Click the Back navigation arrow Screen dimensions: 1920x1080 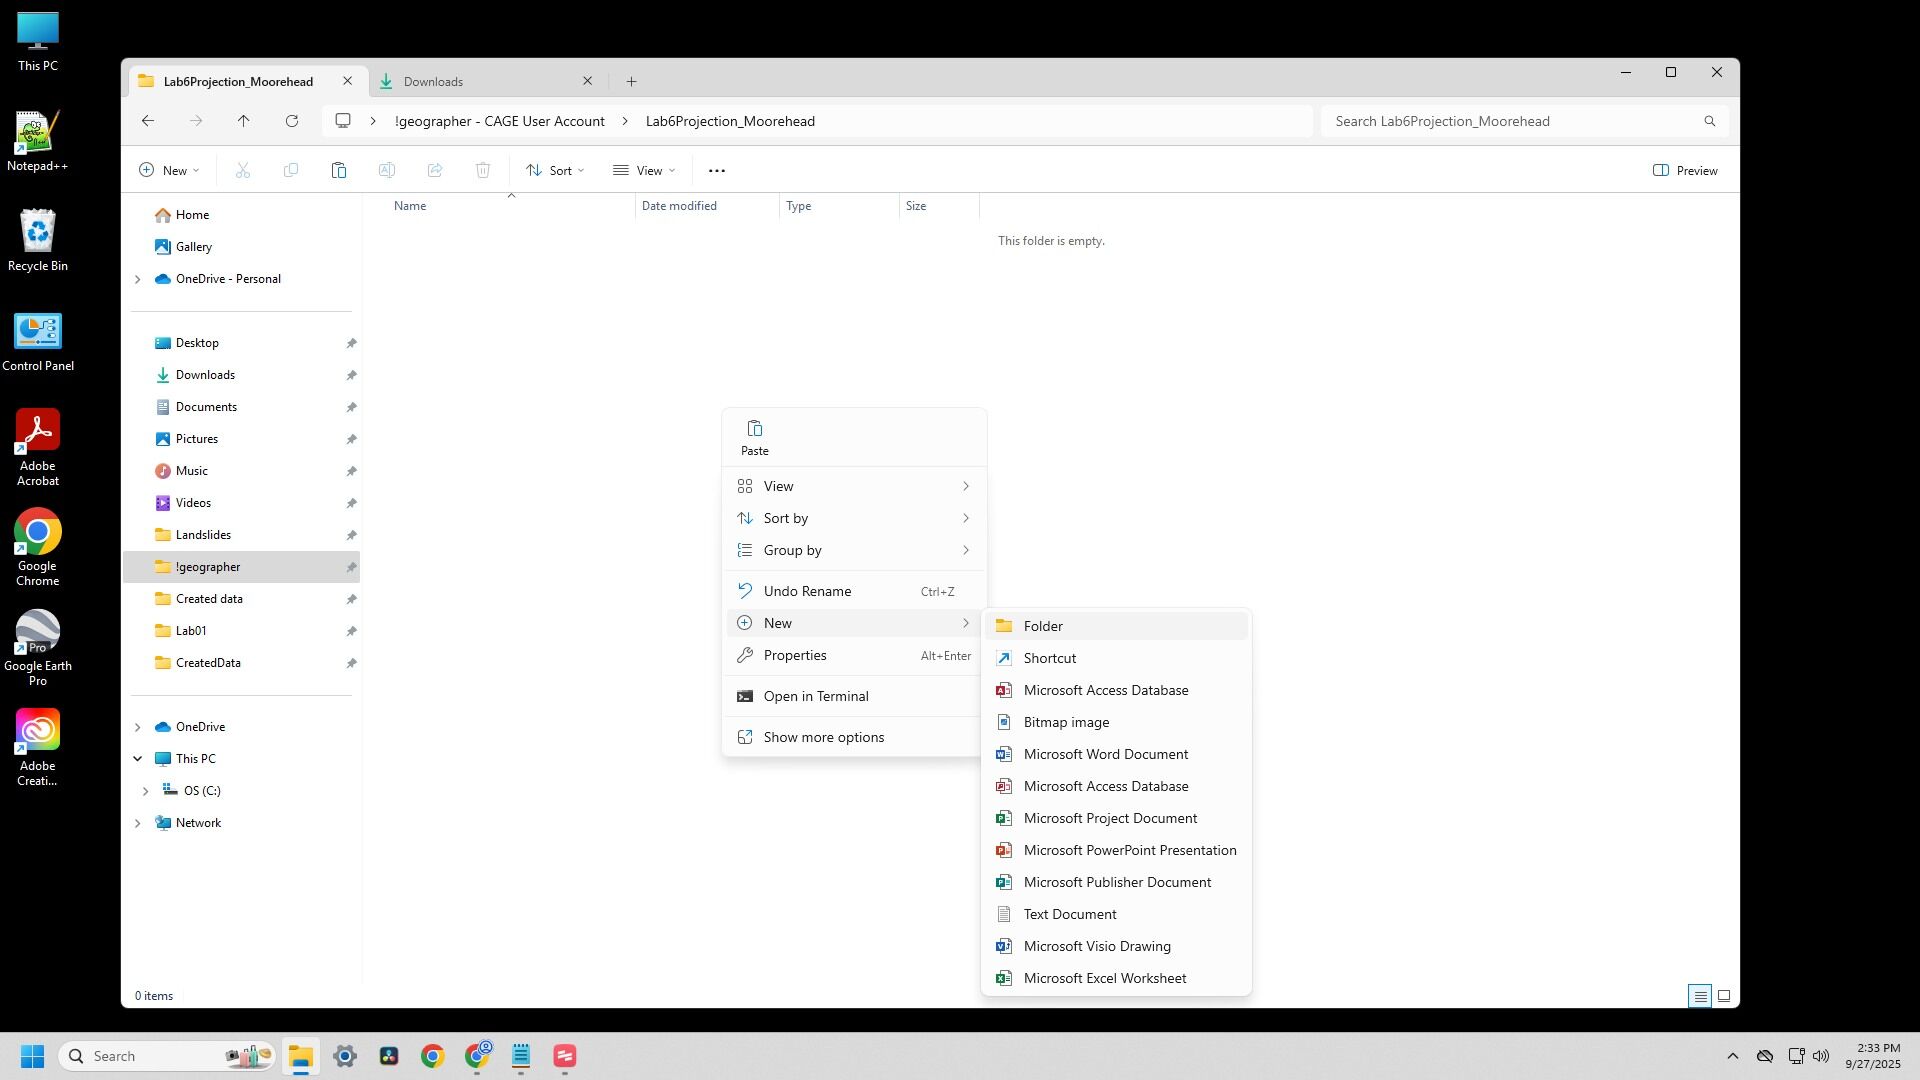click(148, 121)
